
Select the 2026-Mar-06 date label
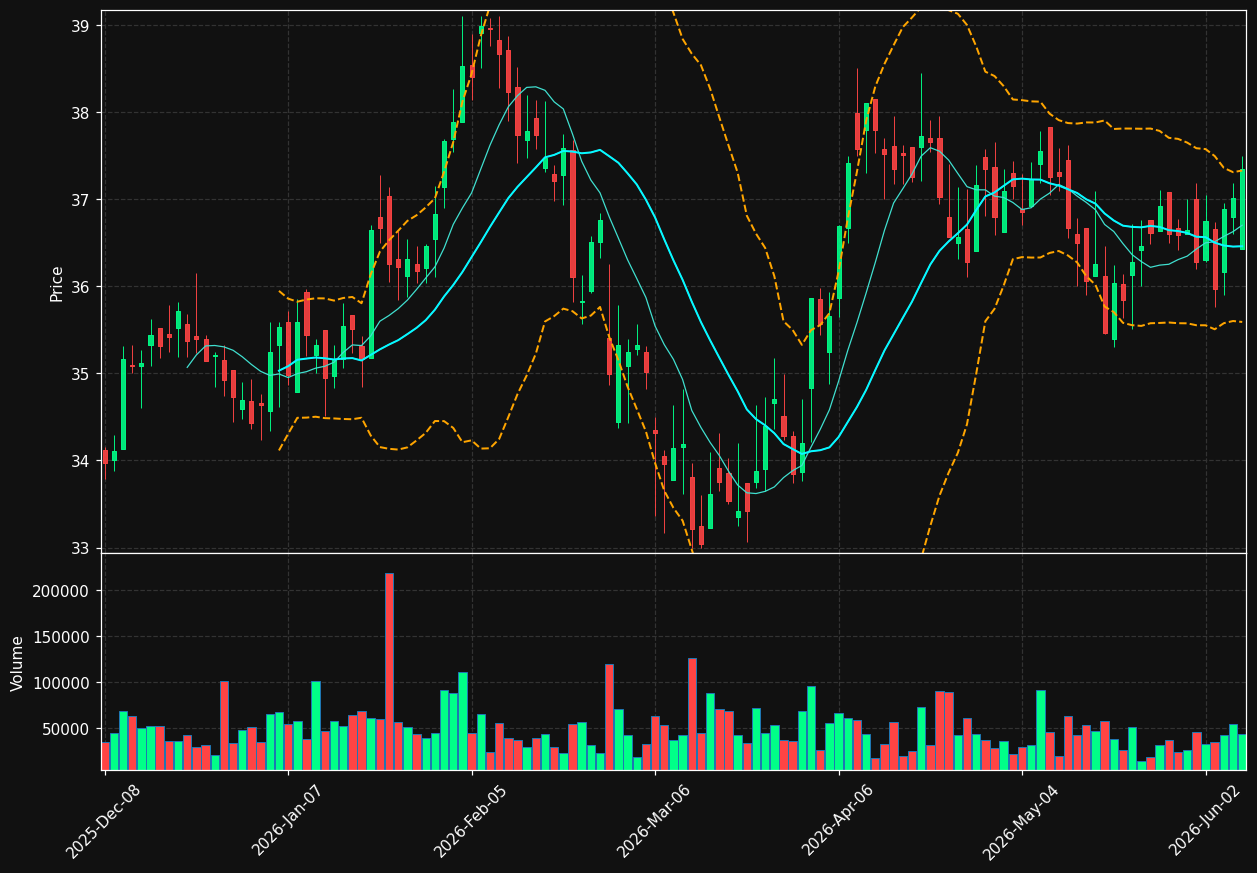(654, 821)
